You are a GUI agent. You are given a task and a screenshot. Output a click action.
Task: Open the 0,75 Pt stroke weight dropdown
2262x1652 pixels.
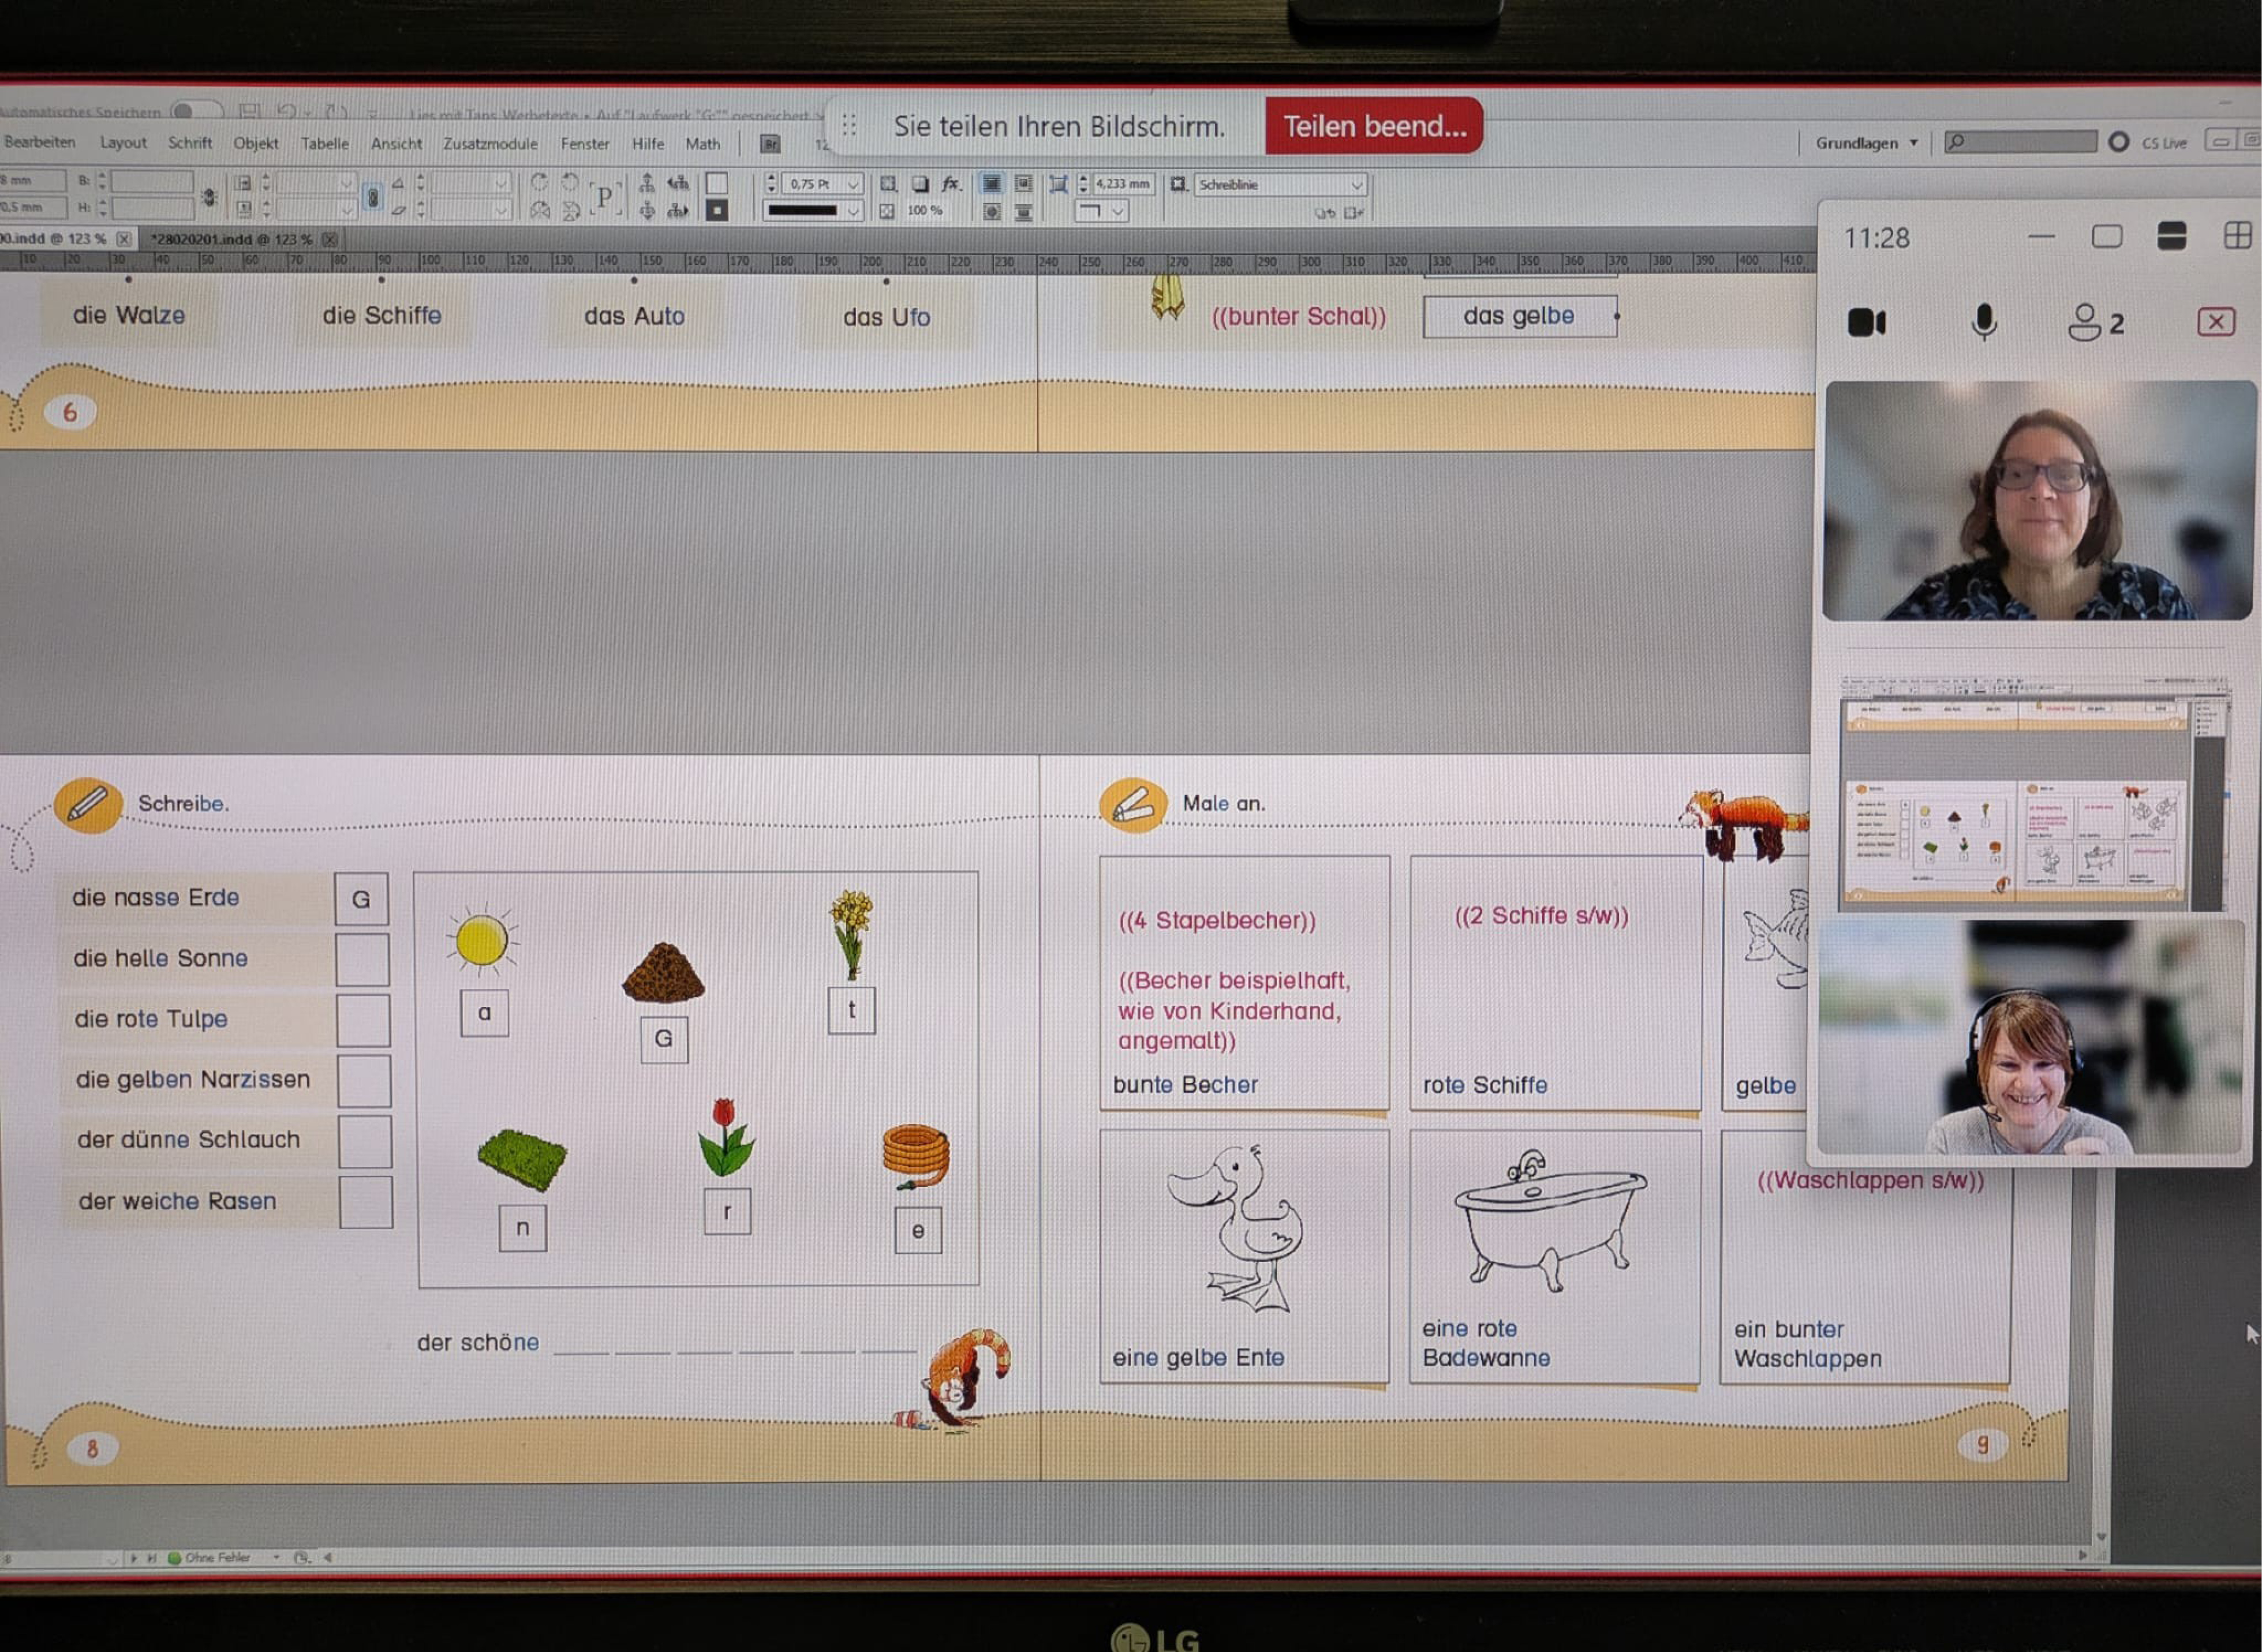(x=852, y=185)
